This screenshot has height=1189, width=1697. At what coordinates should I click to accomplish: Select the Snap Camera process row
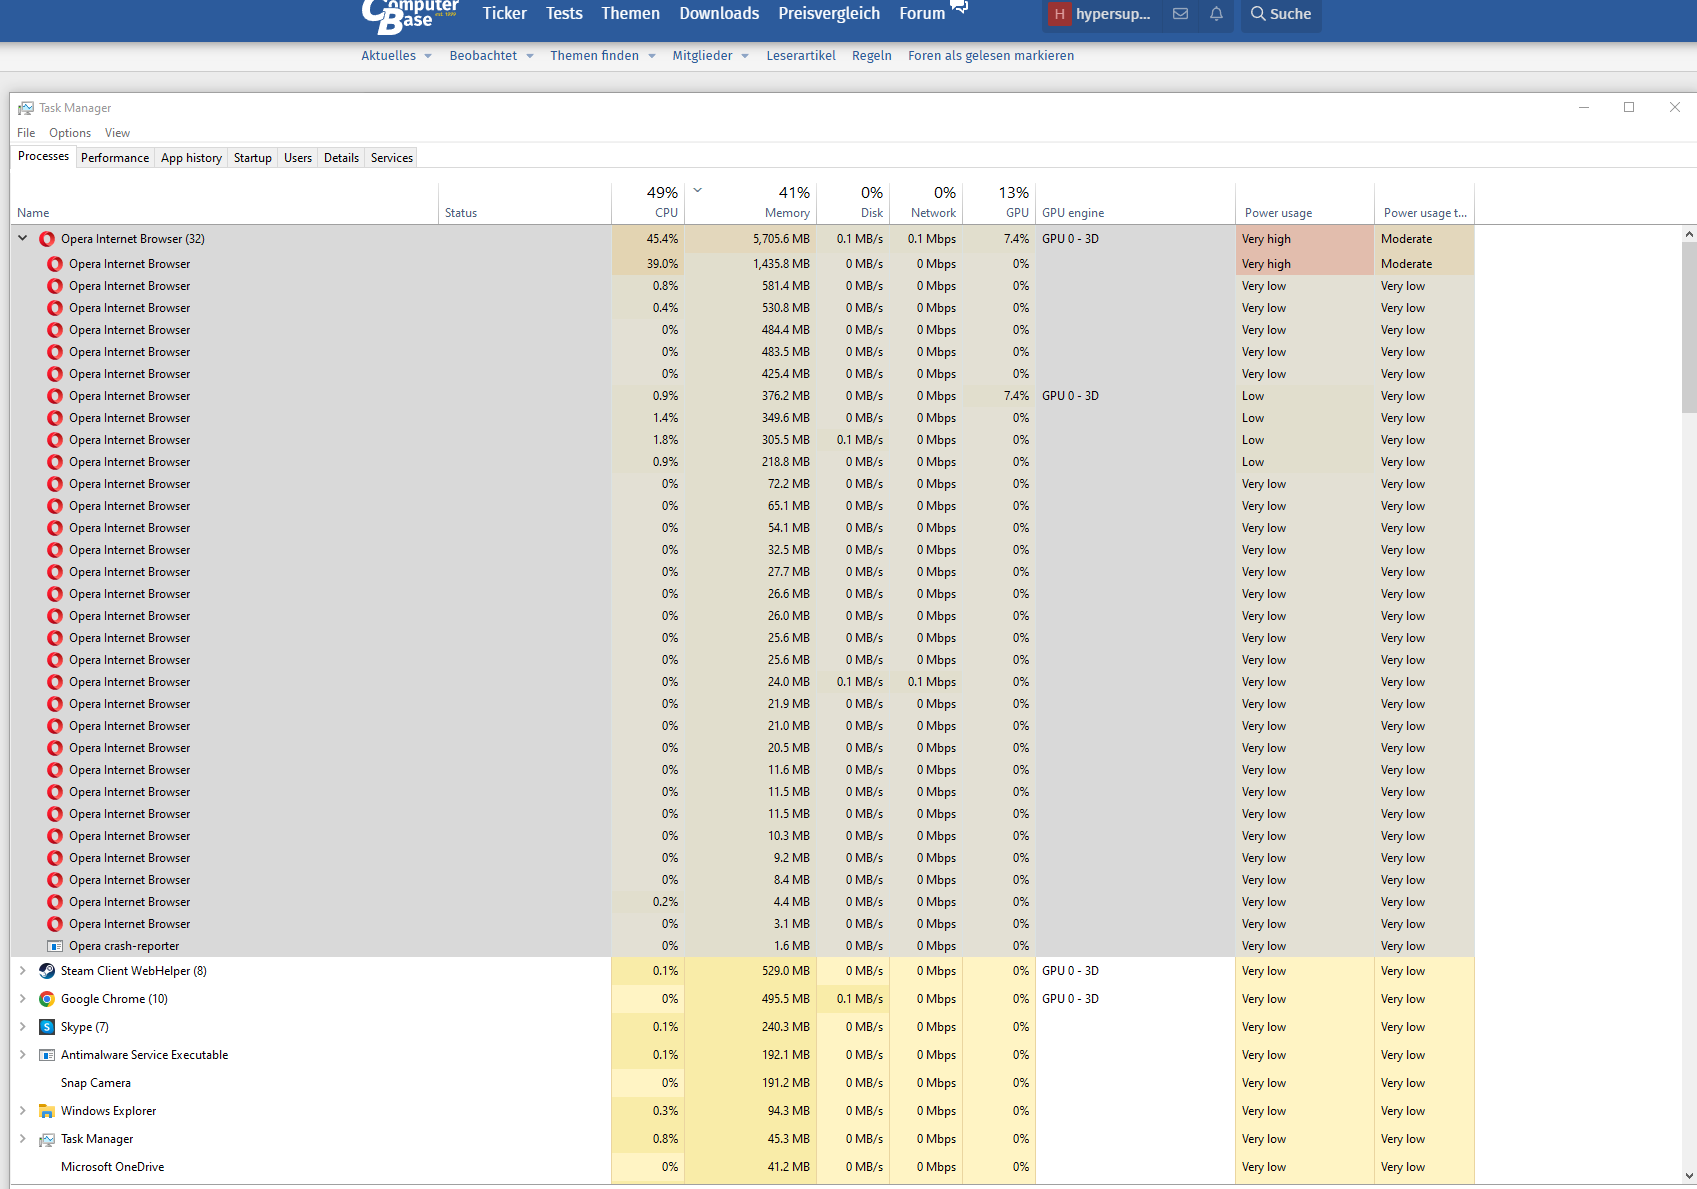point(742,1083)
